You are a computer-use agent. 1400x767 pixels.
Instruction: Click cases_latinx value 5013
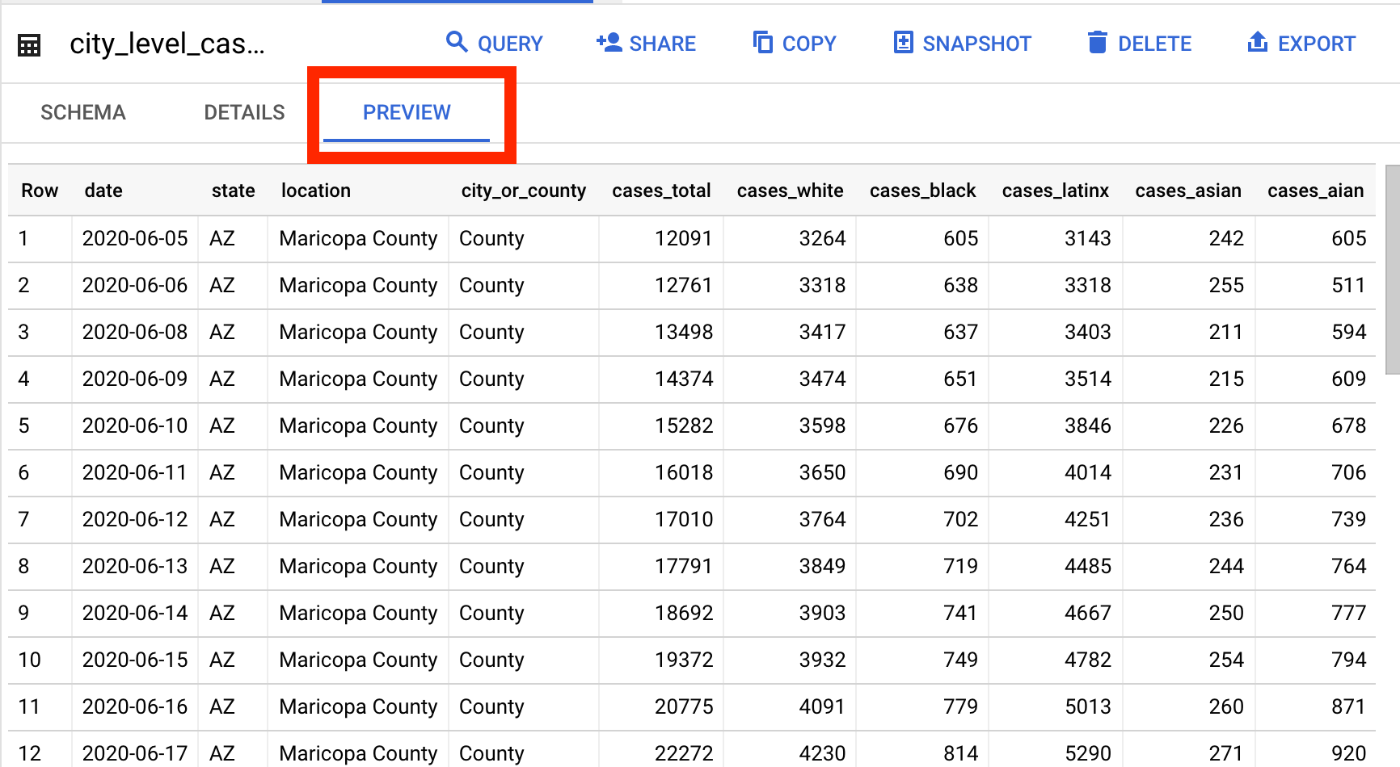1088,707
